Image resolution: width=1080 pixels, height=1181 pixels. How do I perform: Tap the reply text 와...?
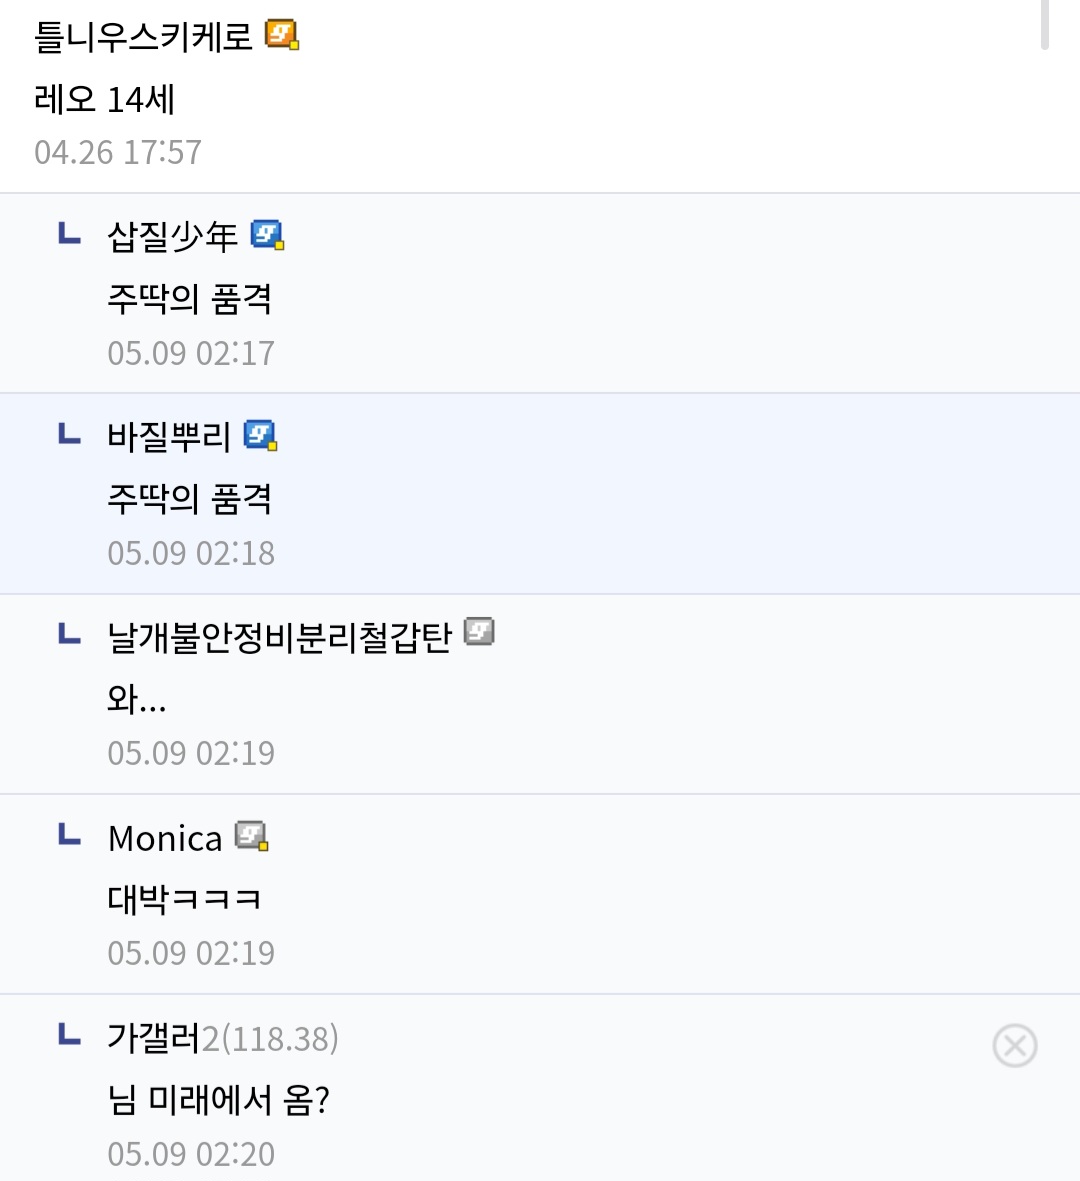(136, 699)
